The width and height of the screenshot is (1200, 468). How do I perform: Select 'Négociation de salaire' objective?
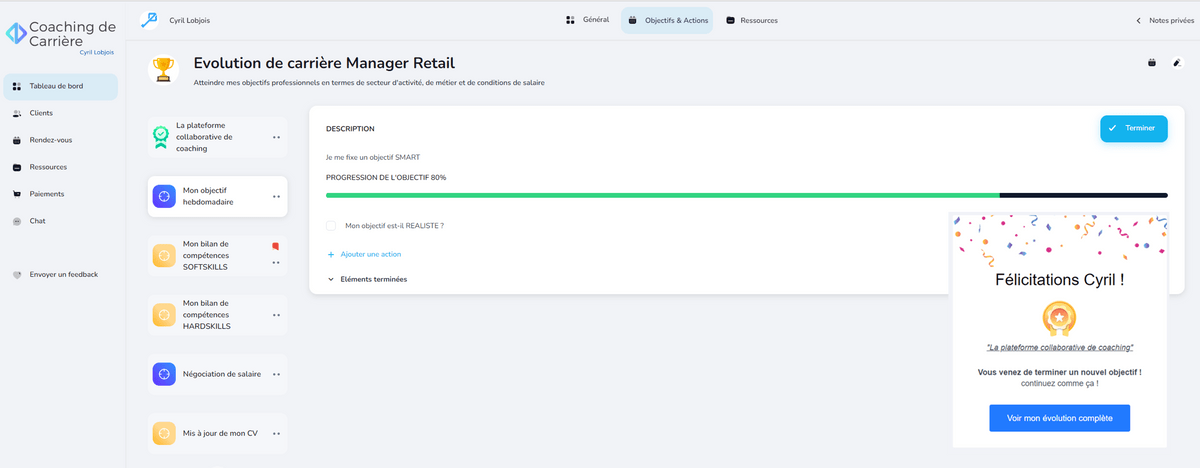[x=217, y=374]
